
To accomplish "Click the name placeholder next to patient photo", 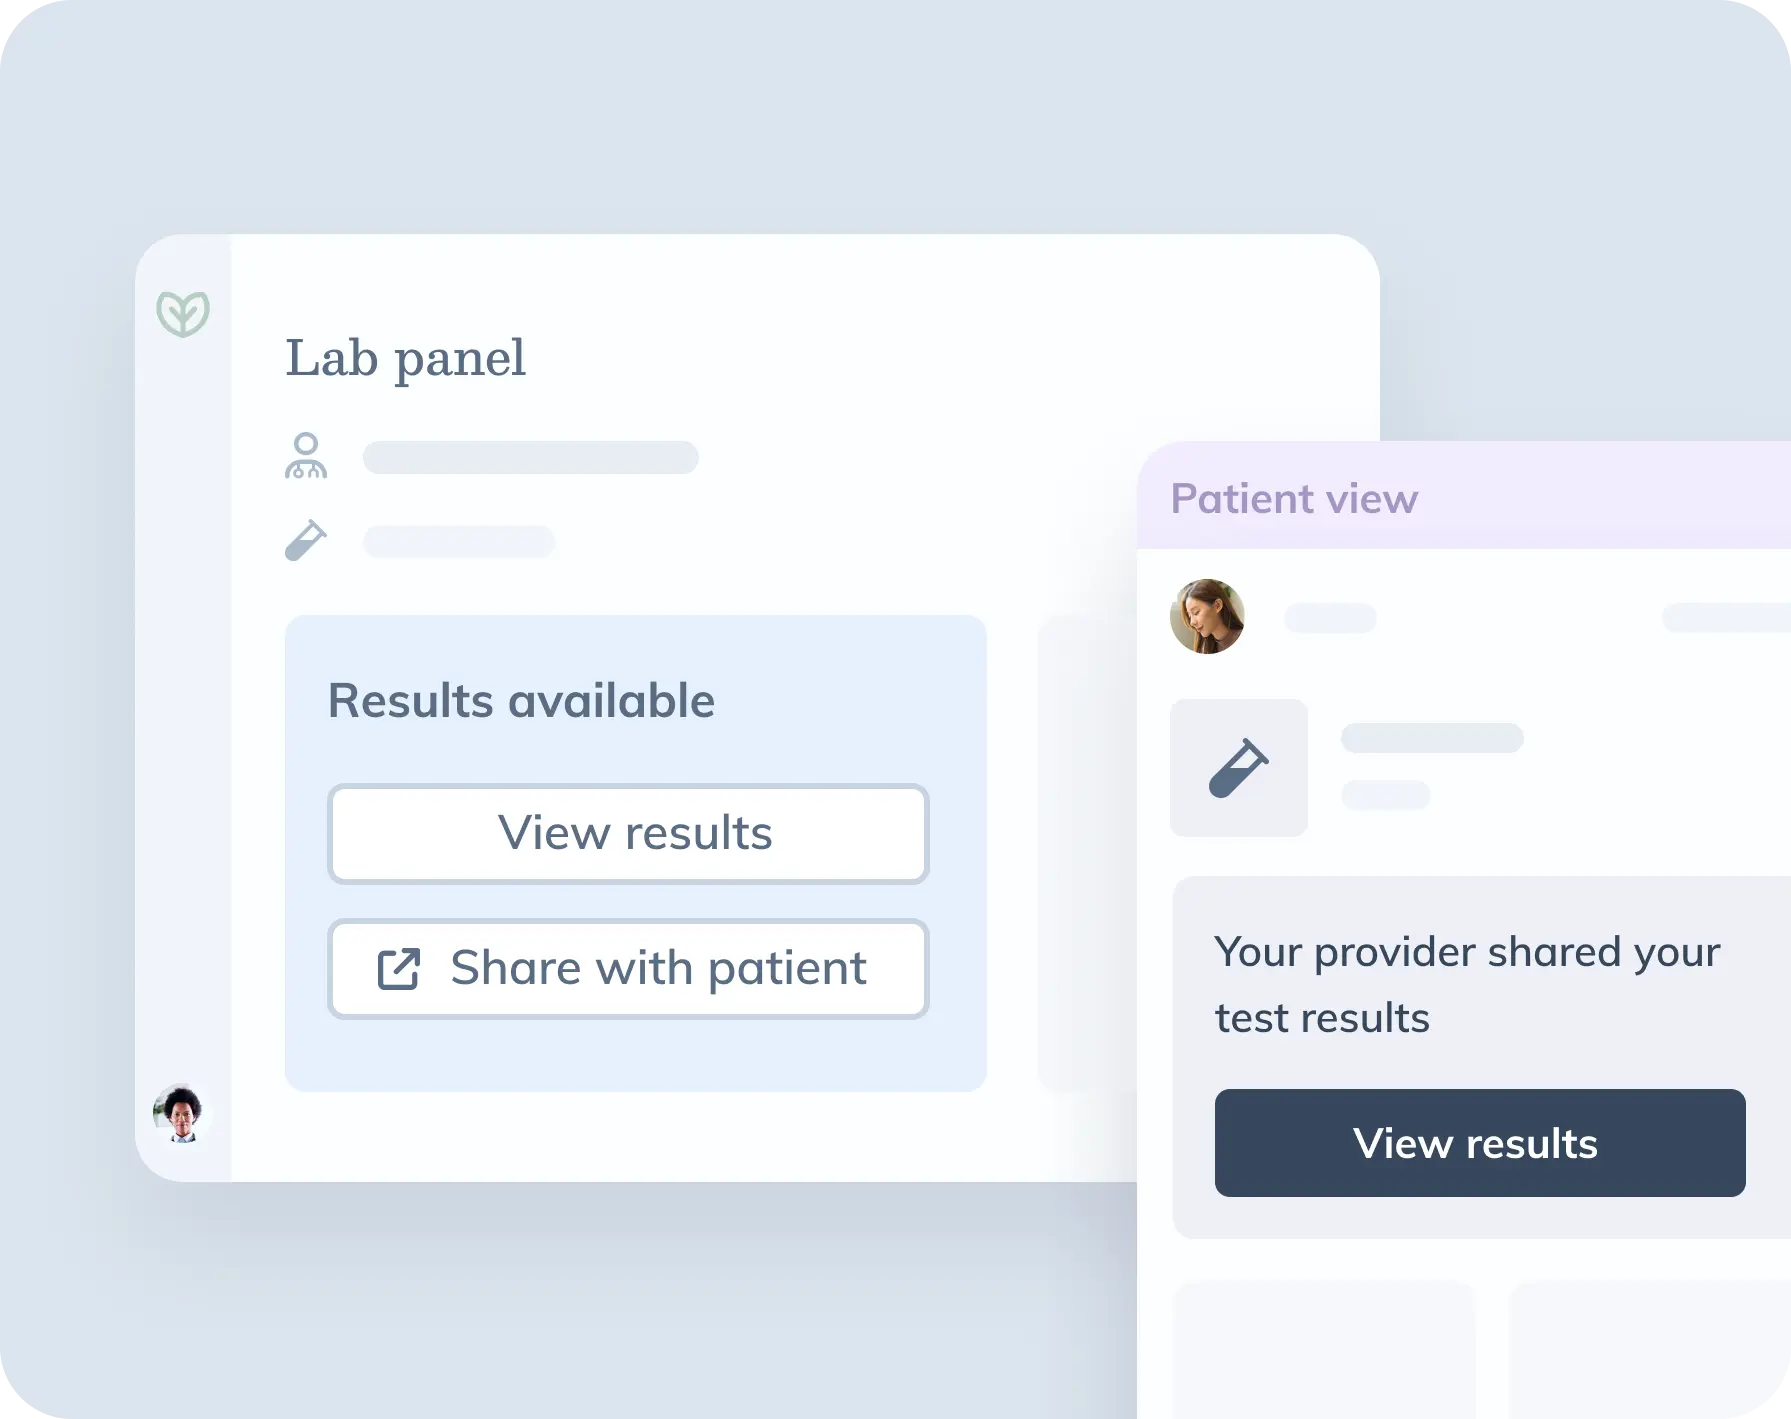I will 1330,618.
